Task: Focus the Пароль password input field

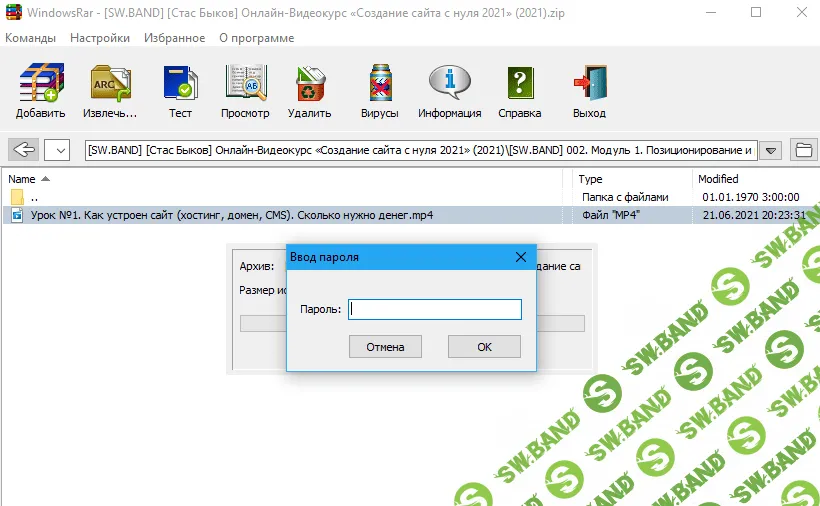Action: pos(435,310)
